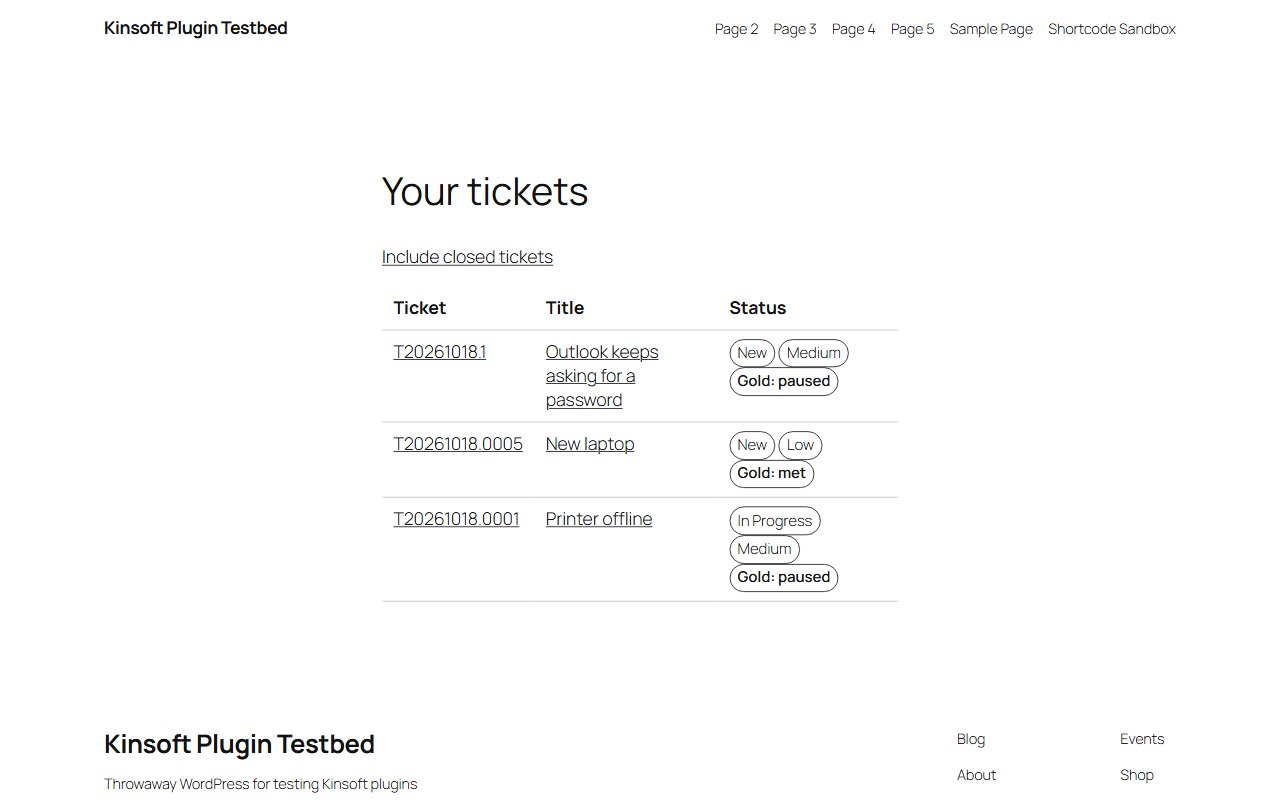This screenshot has height=800, width=1280.
Task: Click the Gold: met badge
Action: 772,473
